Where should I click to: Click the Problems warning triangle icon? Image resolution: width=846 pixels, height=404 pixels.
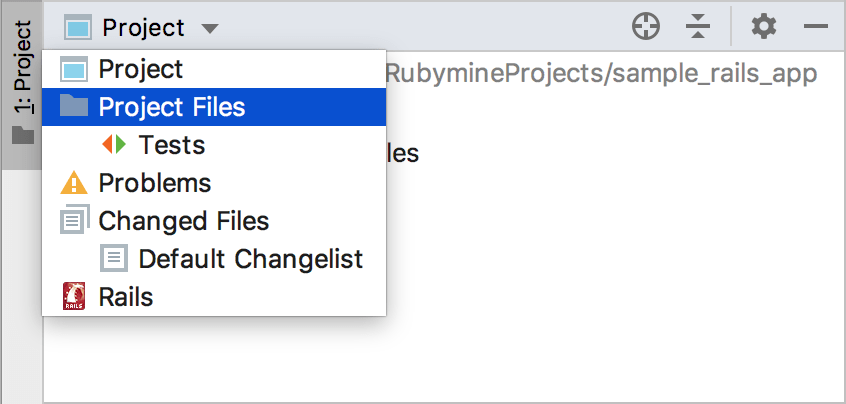click(74, 183)
